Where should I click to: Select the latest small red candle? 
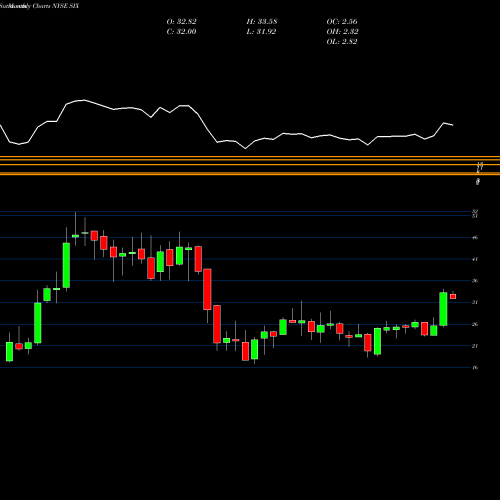pyautogui.click(x=453, y=296)
